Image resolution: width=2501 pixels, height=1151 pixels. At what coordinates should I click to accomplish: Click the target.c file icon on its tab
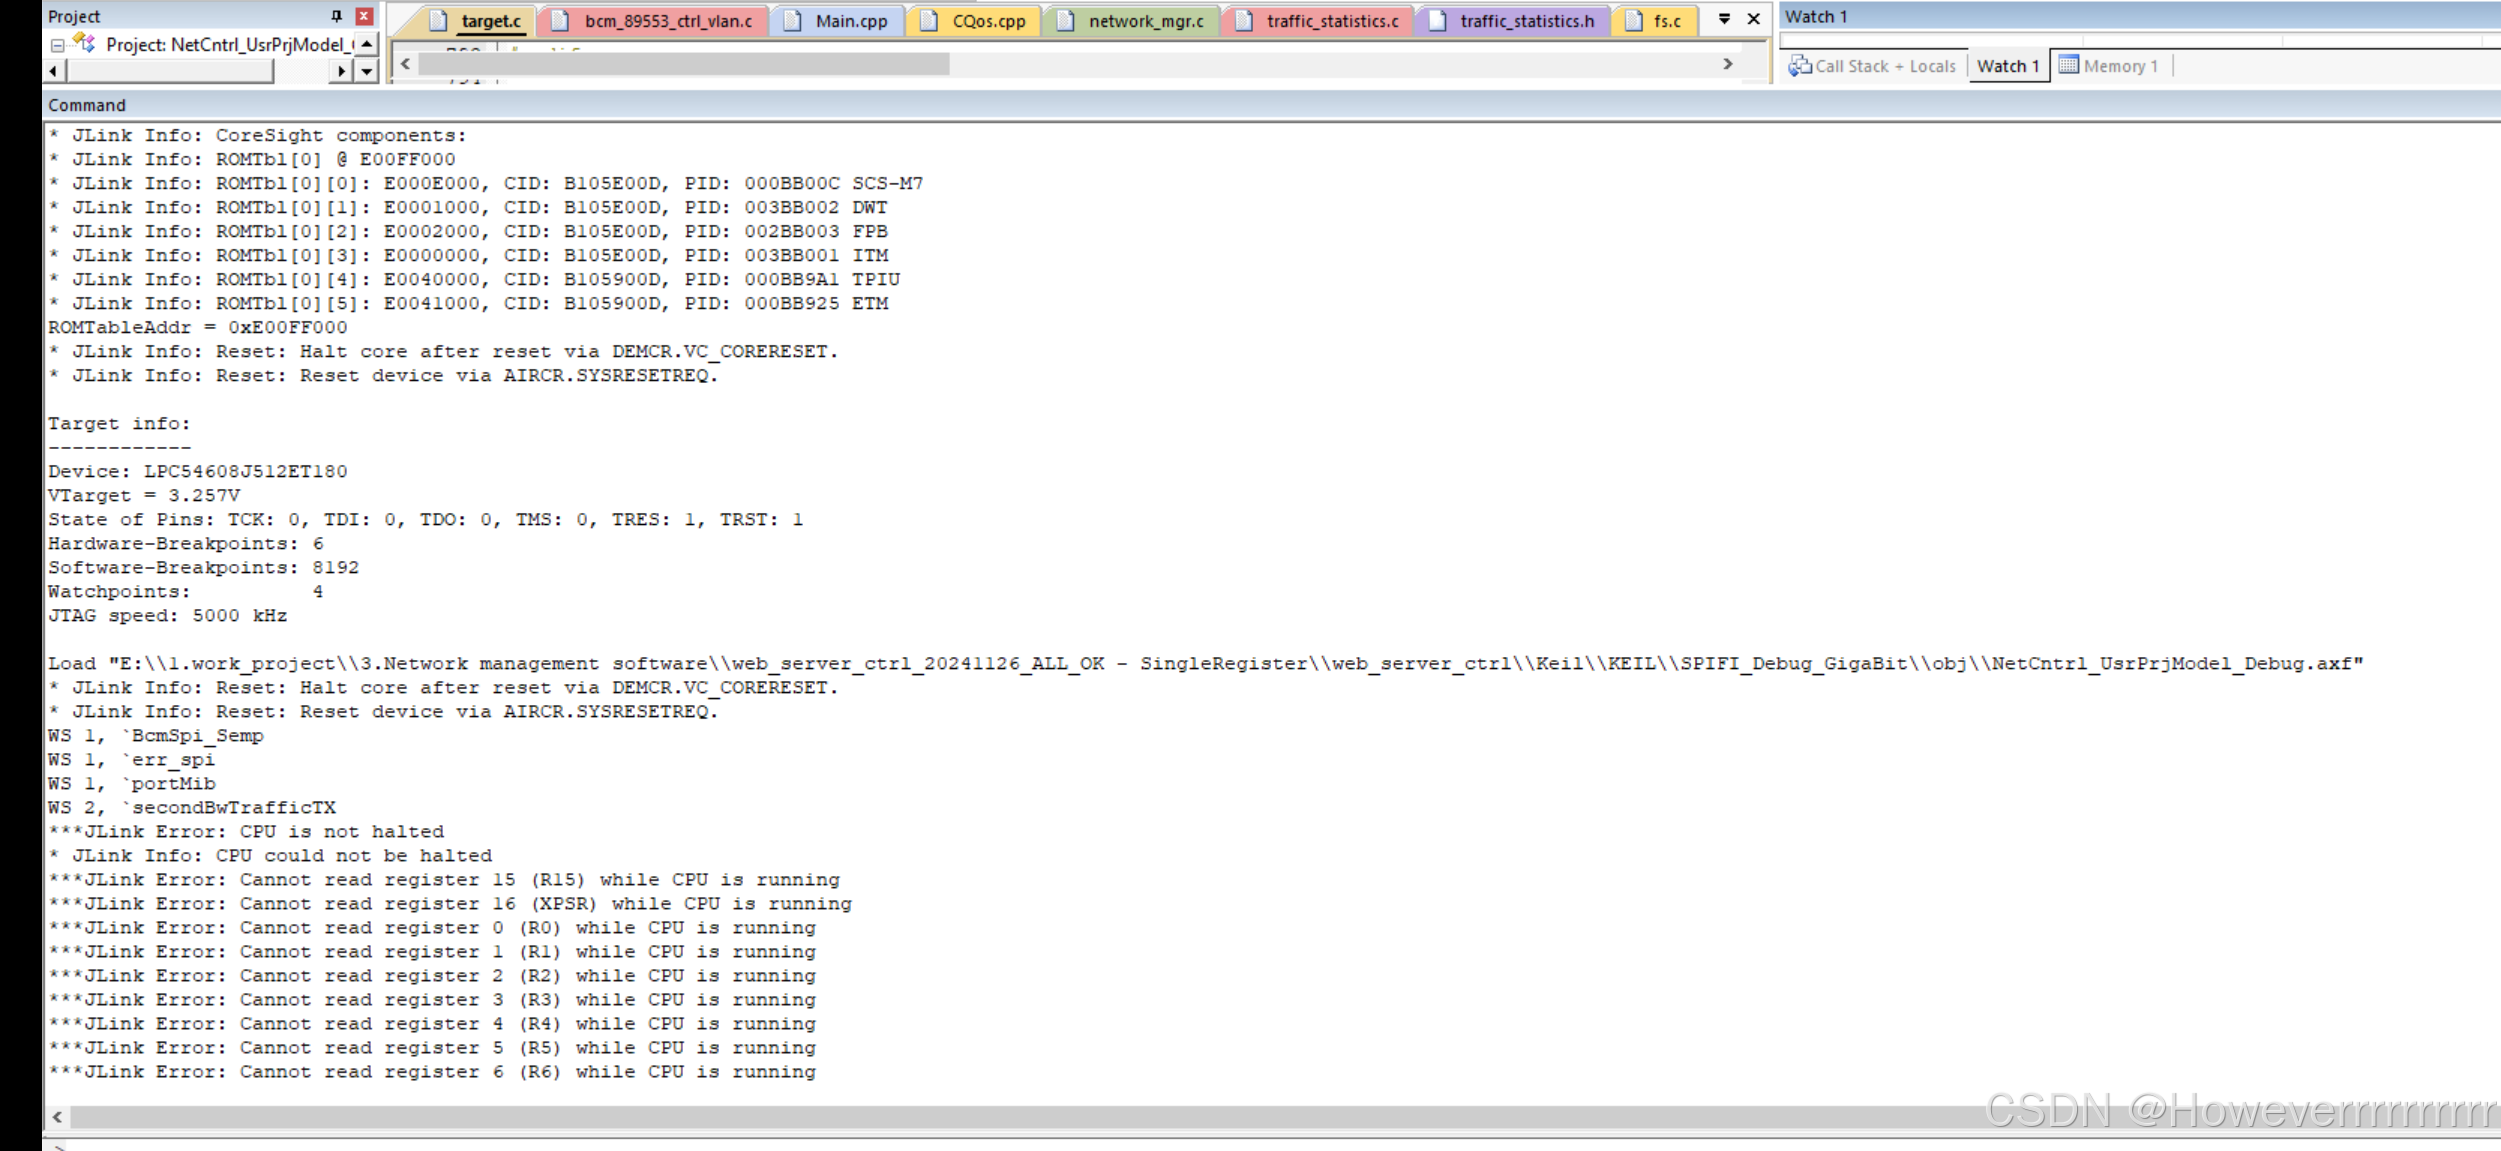tap(438, 20)
